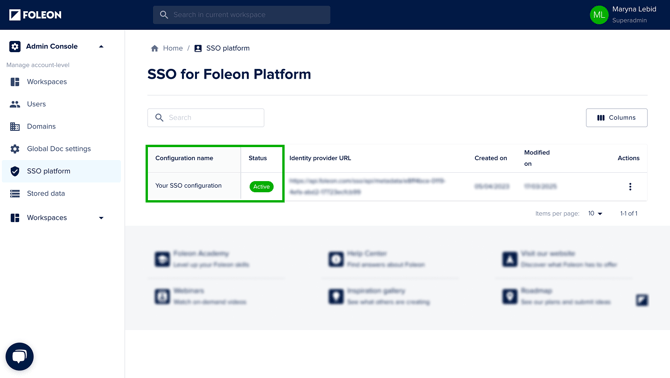Open the Webinars link
Screen dimensions: 670x378
pyautogui.click(x=188, y=291)
